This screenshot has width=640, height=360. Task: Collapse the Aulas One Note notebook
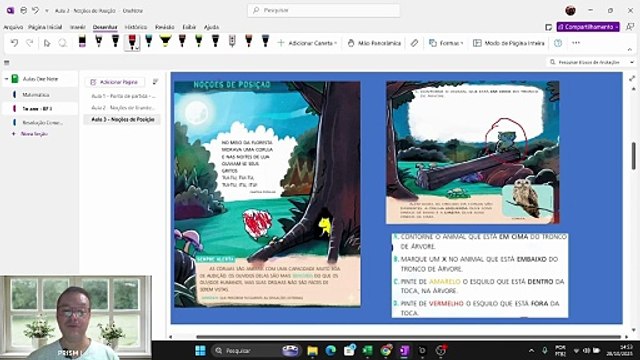point(6,79)
